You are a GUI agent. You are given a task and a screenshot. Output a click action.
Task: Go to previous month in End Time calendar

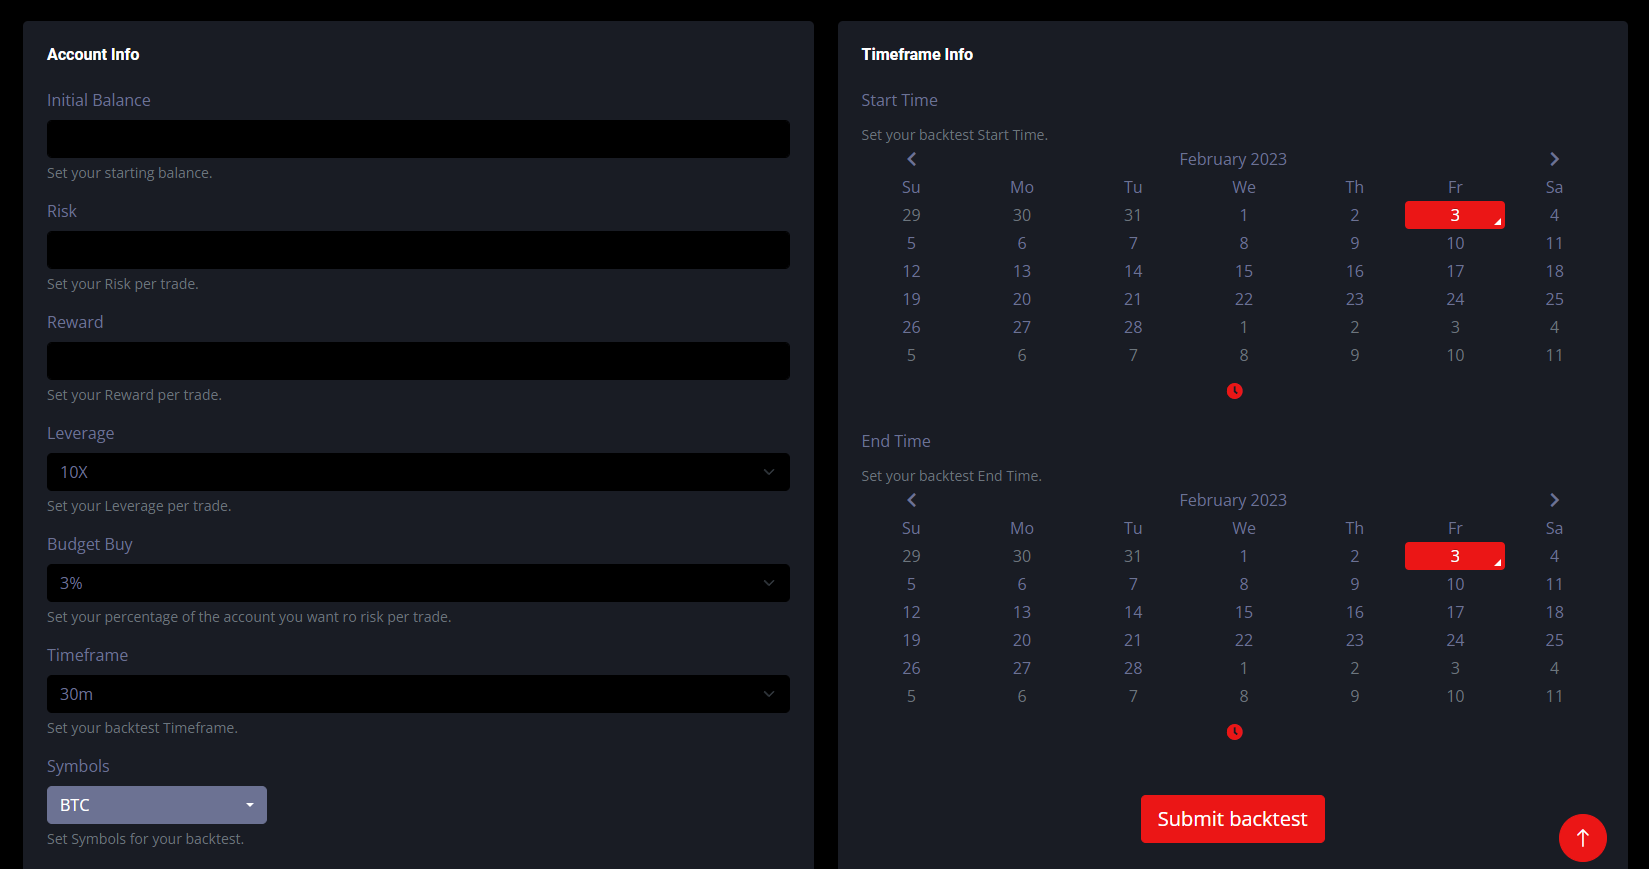click(911, 500)
